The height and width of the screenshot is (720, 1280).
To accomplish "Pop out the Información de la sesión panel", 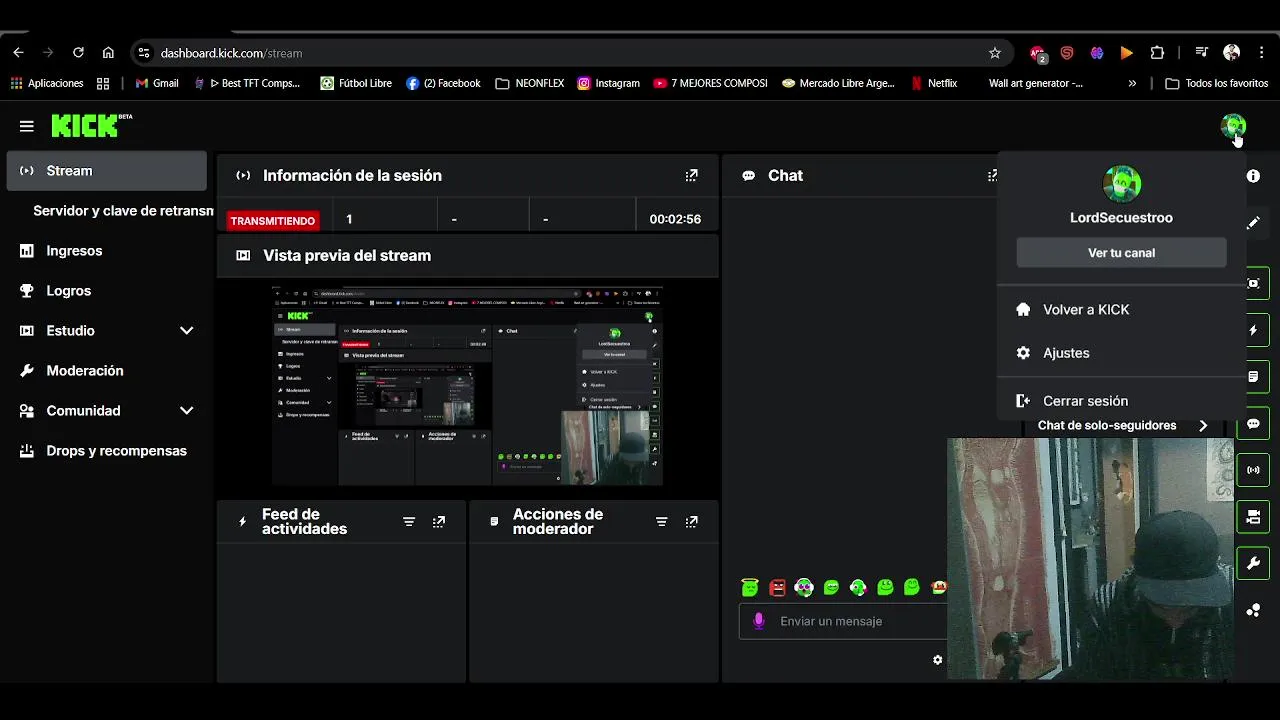I will [691, 175].
